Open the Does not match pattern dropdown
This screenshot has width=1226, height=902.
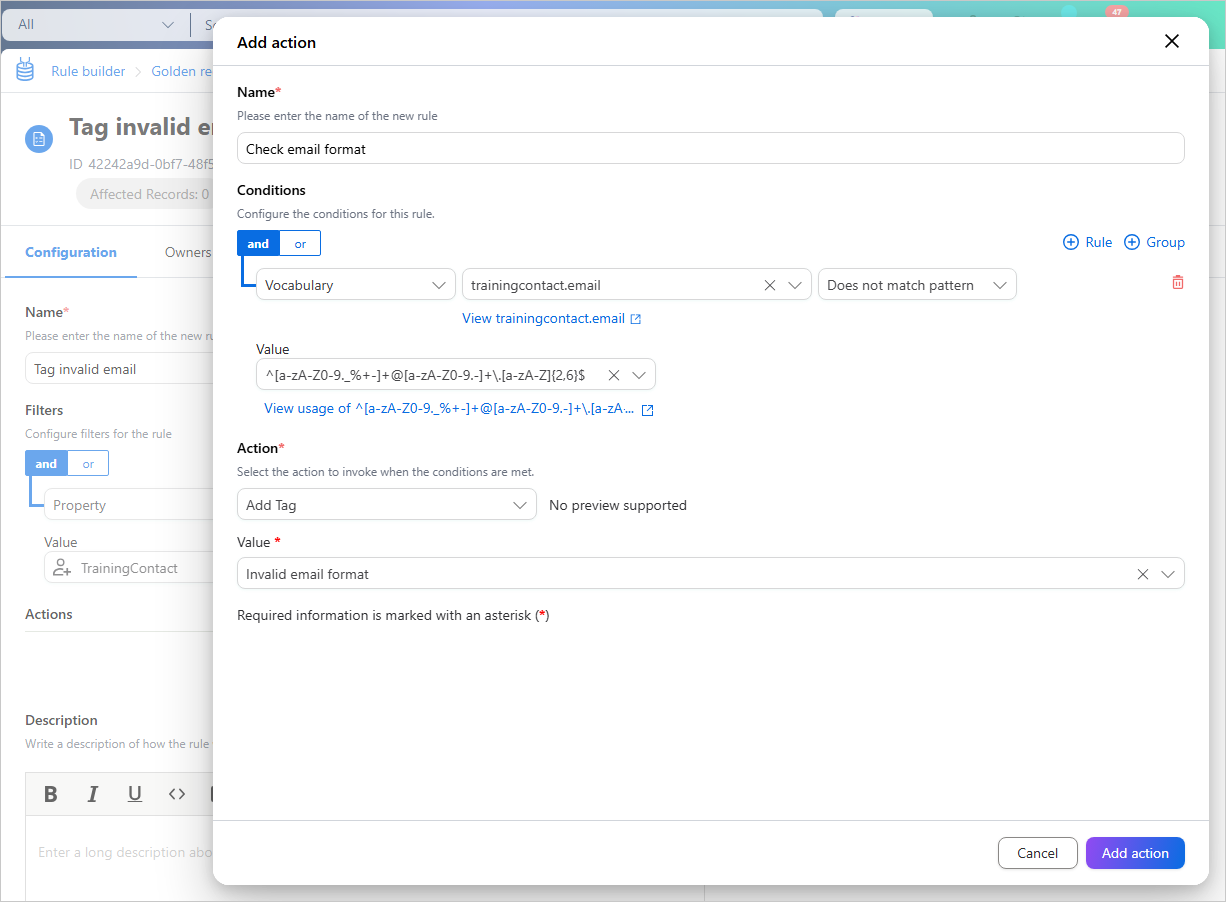click(x=917, y=285)
